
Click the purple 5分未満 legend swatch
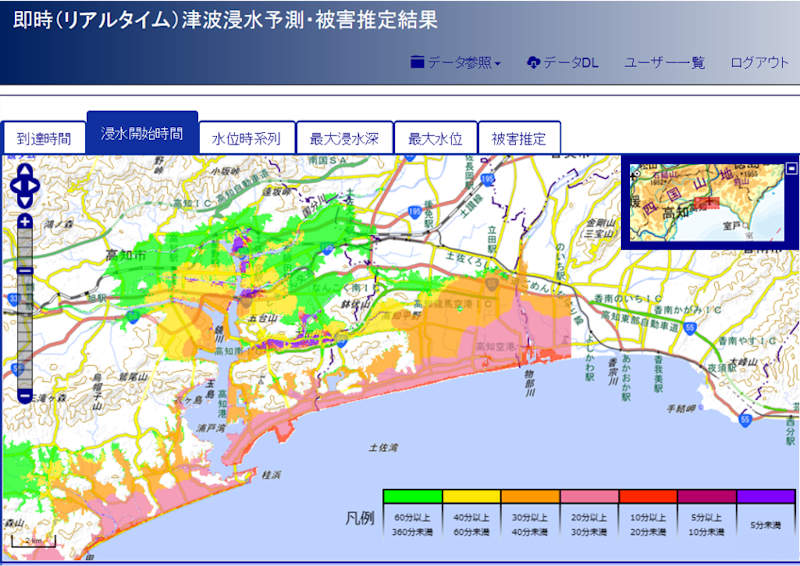point(766,496)
